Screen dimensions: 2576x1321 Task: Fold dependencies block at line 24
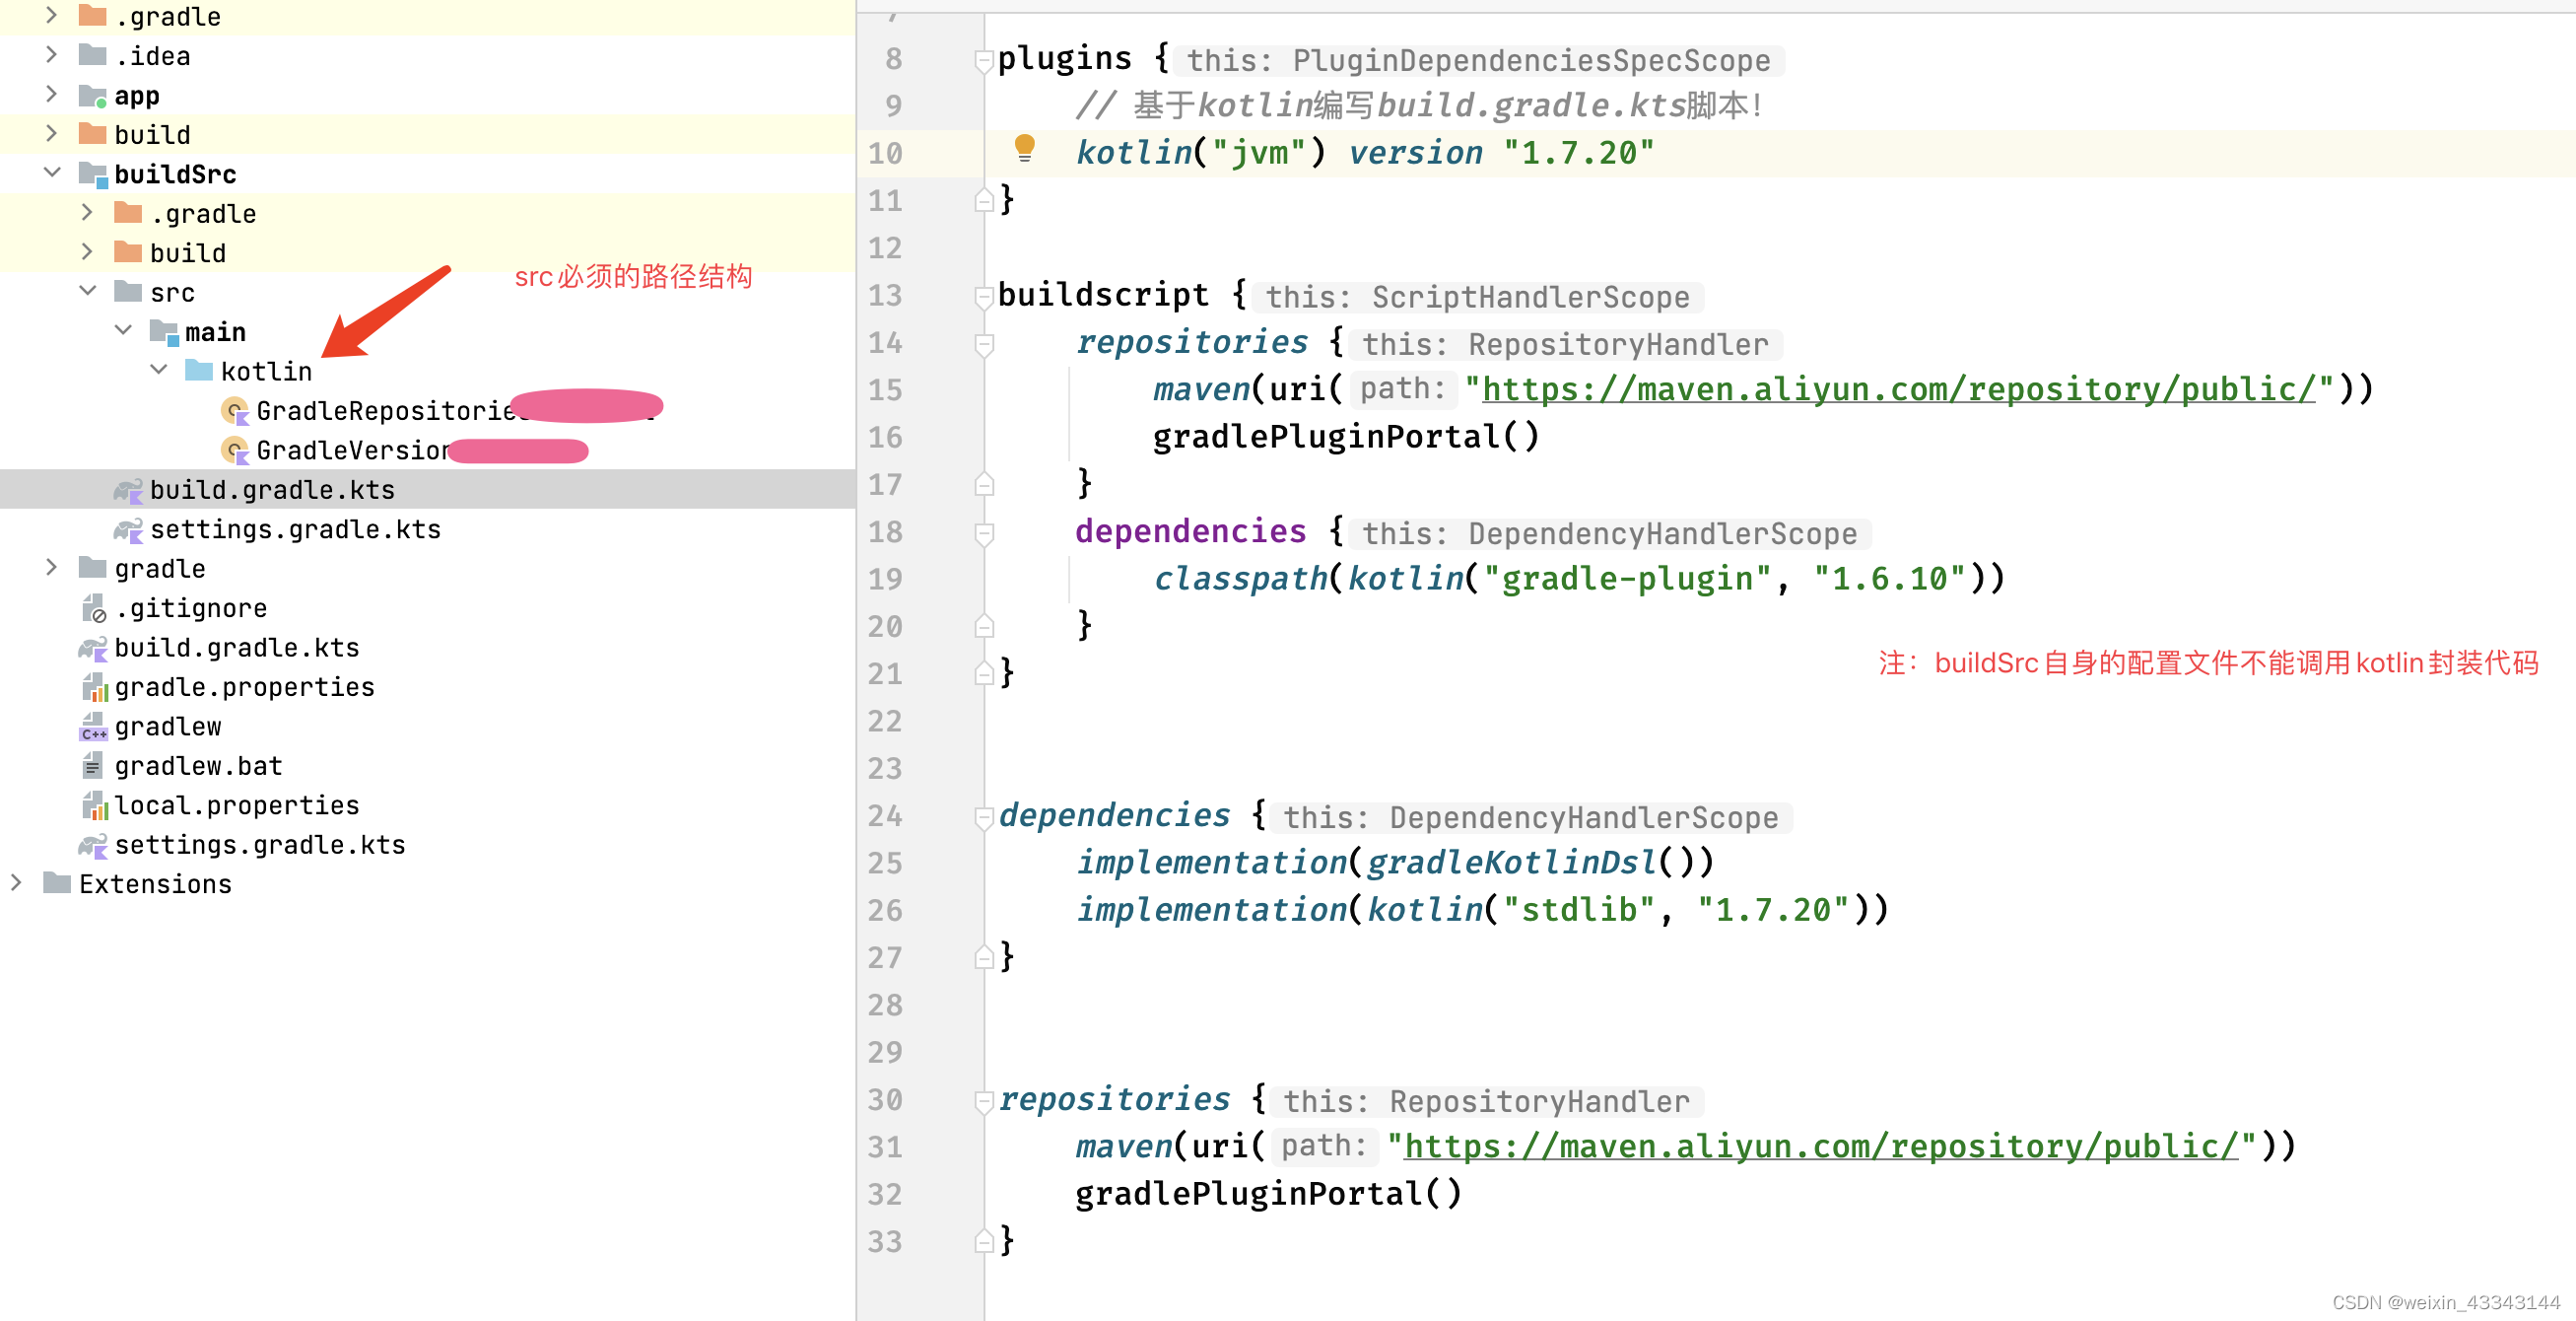[983, 817]
